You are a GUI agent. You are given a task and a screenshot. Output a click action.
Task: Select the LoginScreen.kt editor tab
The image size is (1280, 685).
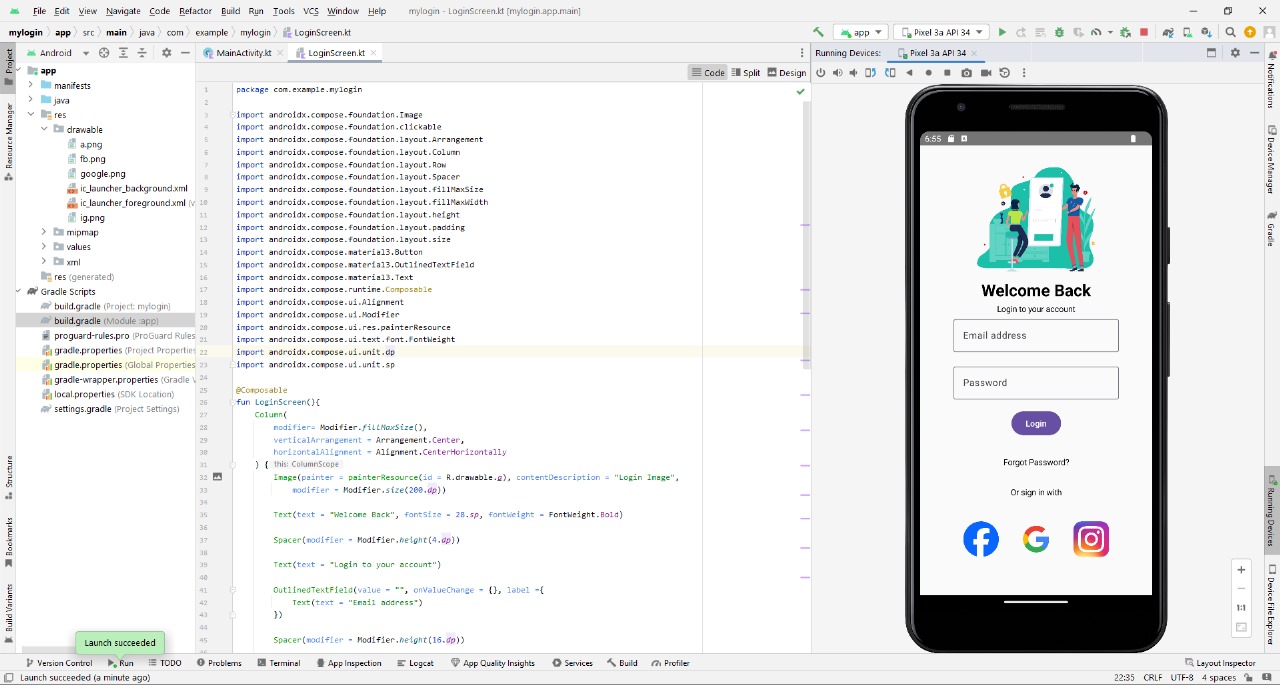[335, 52]
